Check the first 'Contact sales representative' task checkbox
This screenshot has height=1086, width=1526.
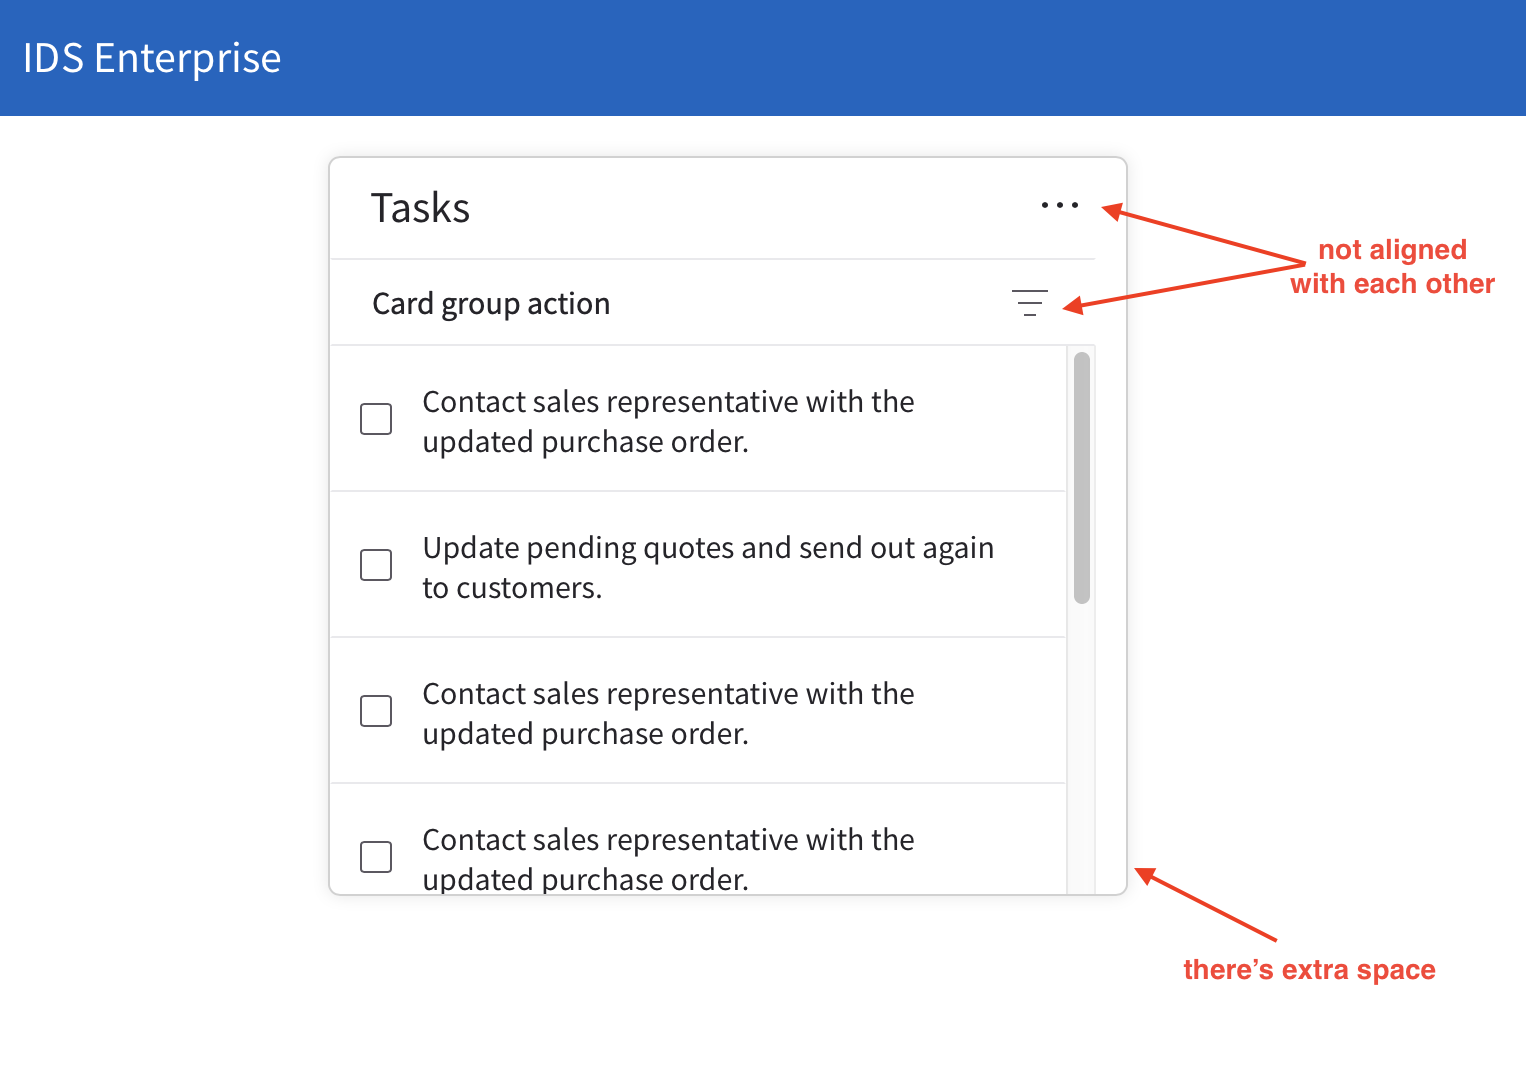376,419
